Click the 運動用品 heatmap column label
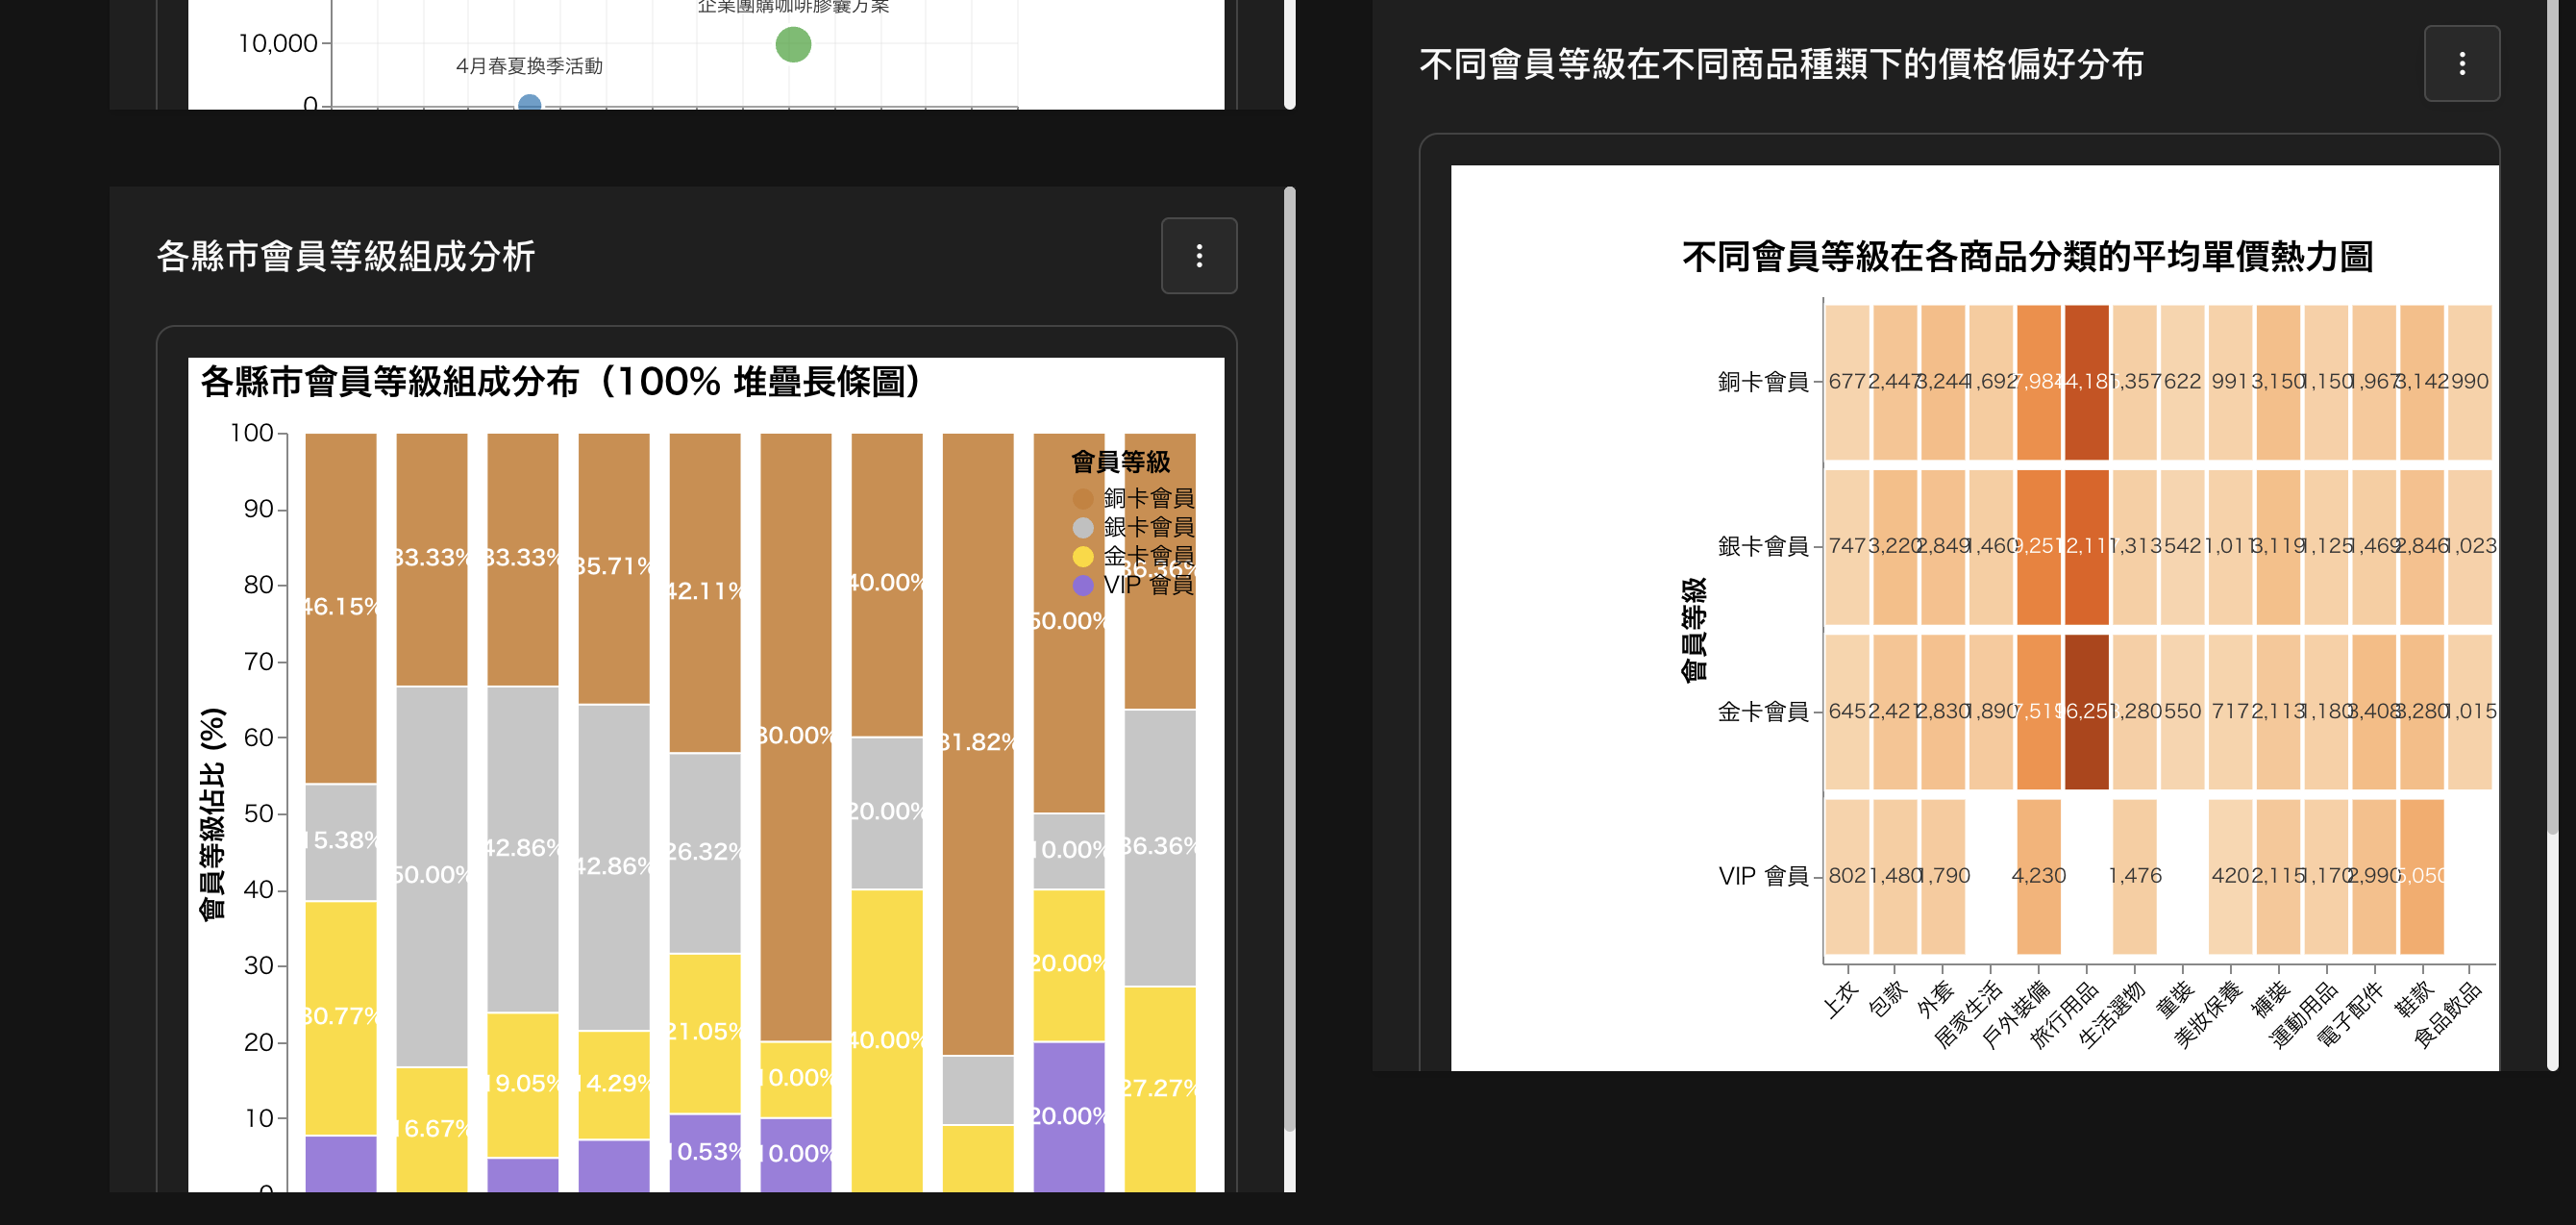 pos(2304,1014)
